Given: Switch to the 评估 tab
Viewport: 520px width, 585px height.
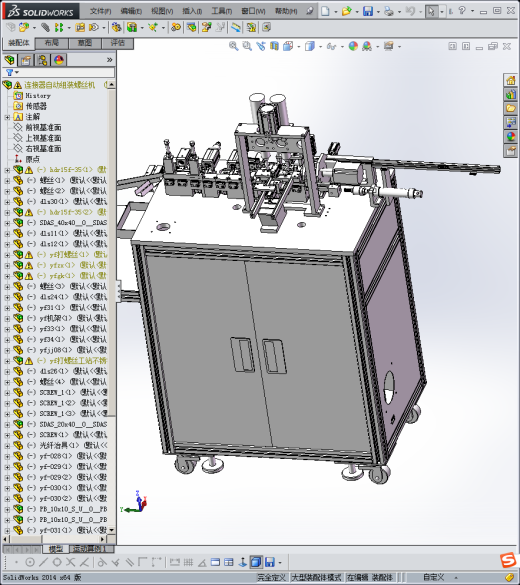Looking at the screenshot, I should coord(118,43).
